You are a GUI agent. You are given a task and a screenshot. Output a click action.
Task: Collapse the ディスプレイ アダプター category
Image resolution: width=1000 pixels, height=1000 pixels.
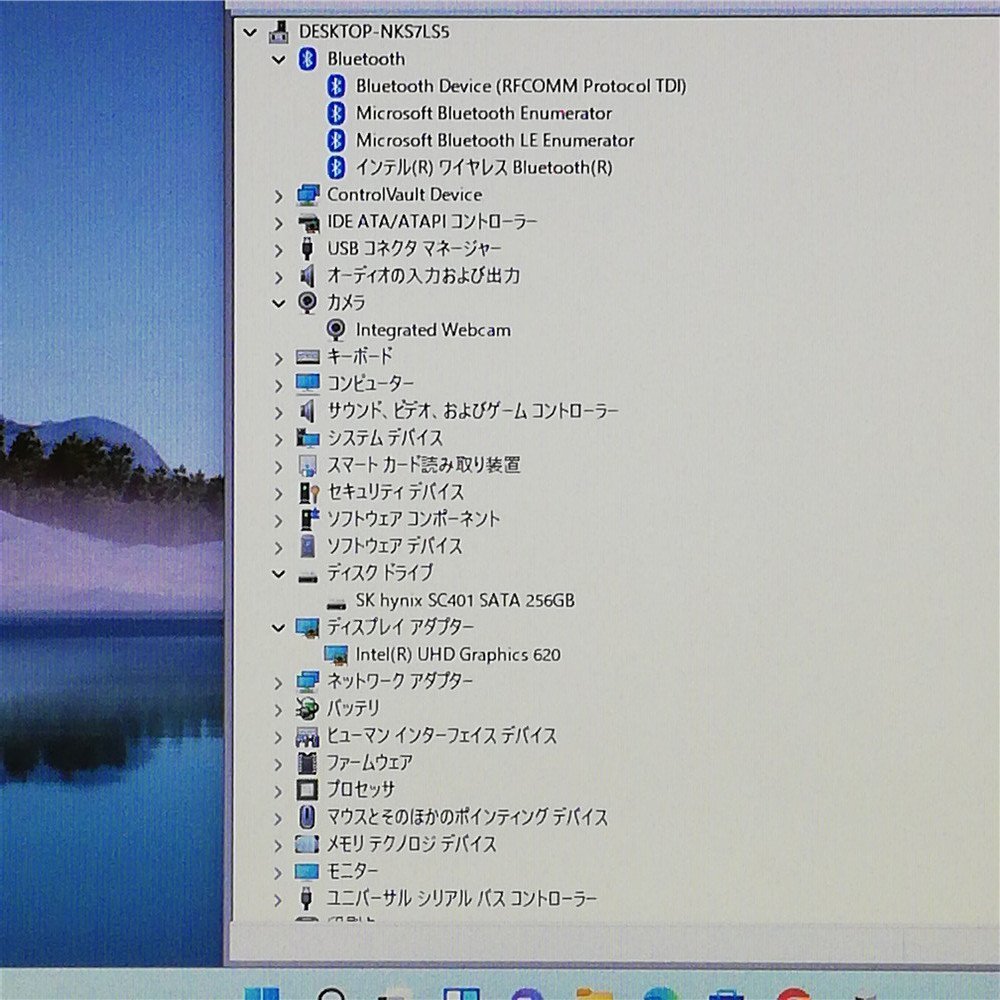(278, 628)
